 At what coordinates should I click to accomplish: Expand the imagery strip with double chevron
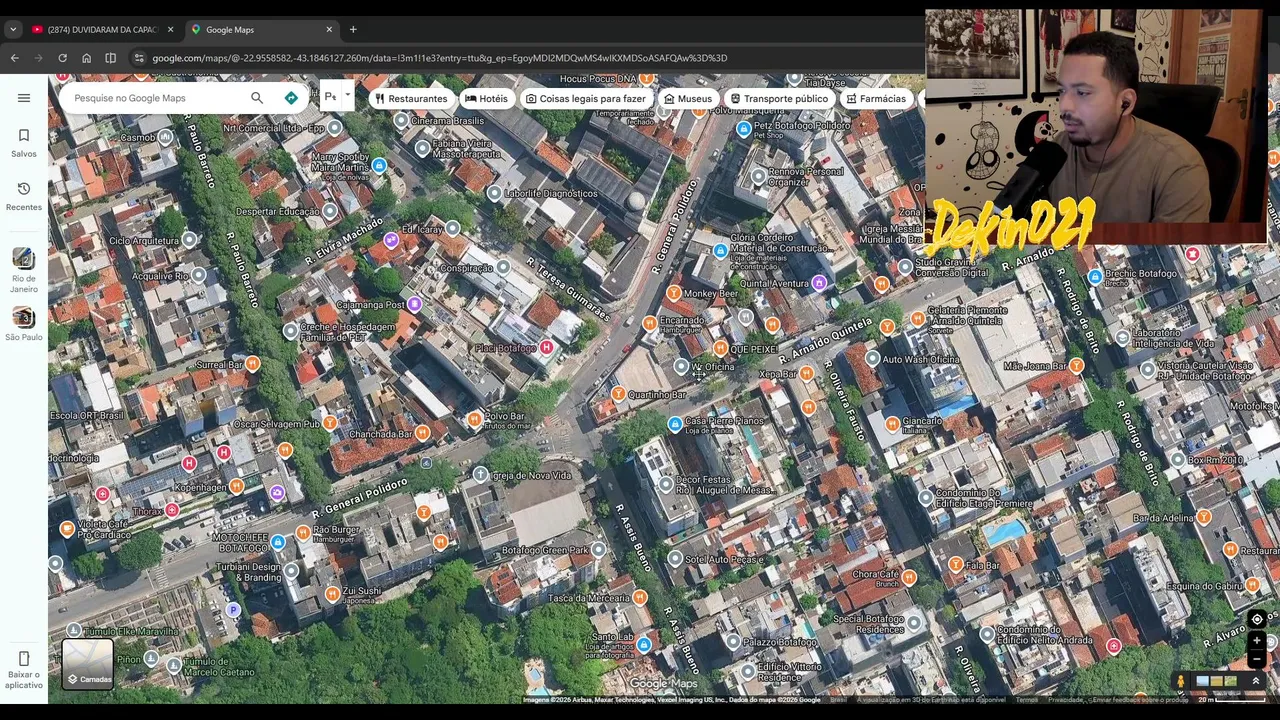click(x=1255, y=681)
